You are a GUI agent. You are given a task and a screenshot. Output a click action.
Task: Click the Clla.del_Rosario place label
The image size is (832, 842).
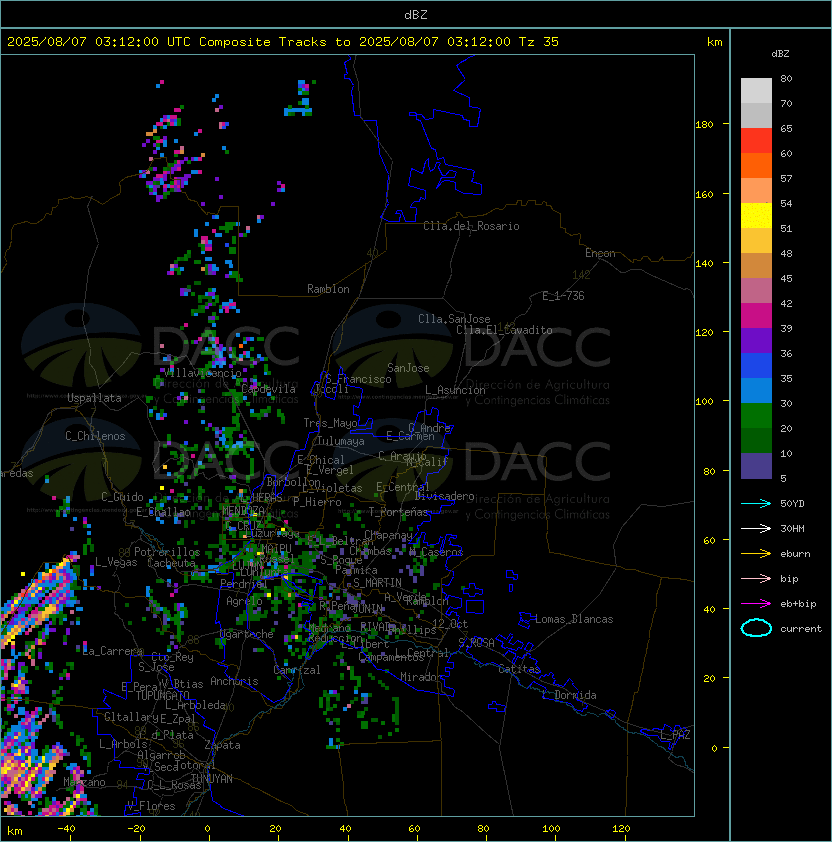(x=471, y=226)
